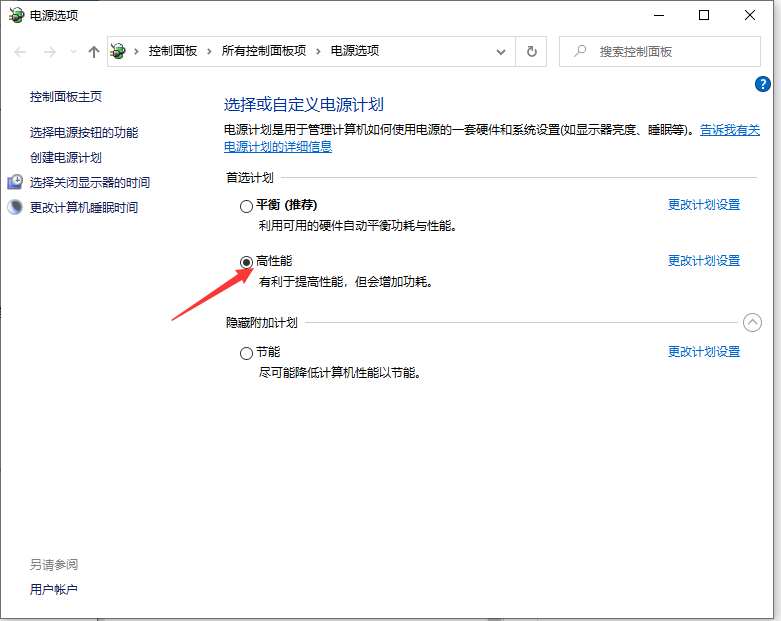Image resolution: width=781 pixels, height=621 pixels.
Task: Click the moon icon for sleep time
Action: pyautogui.click(x=15, y=207)
